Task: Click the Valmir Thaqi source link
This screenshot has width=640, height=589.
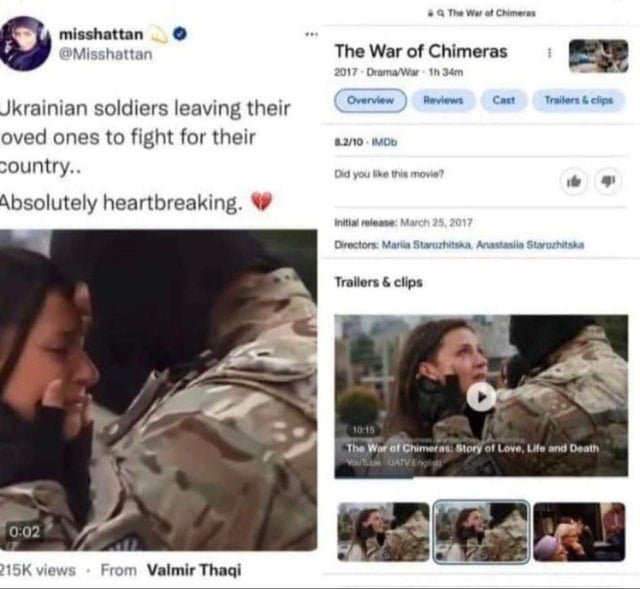Action: (194, 570)
